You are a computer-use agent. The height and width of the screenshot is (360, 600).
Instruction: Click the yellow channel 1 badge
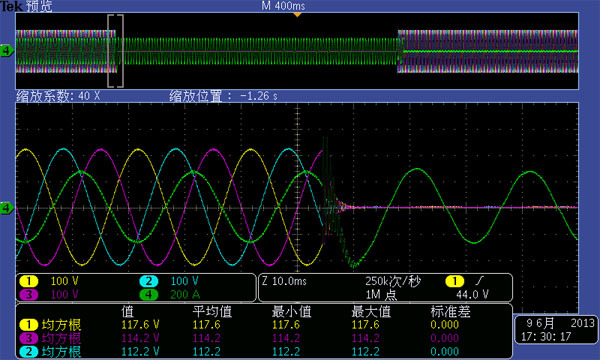coord(28,281)
